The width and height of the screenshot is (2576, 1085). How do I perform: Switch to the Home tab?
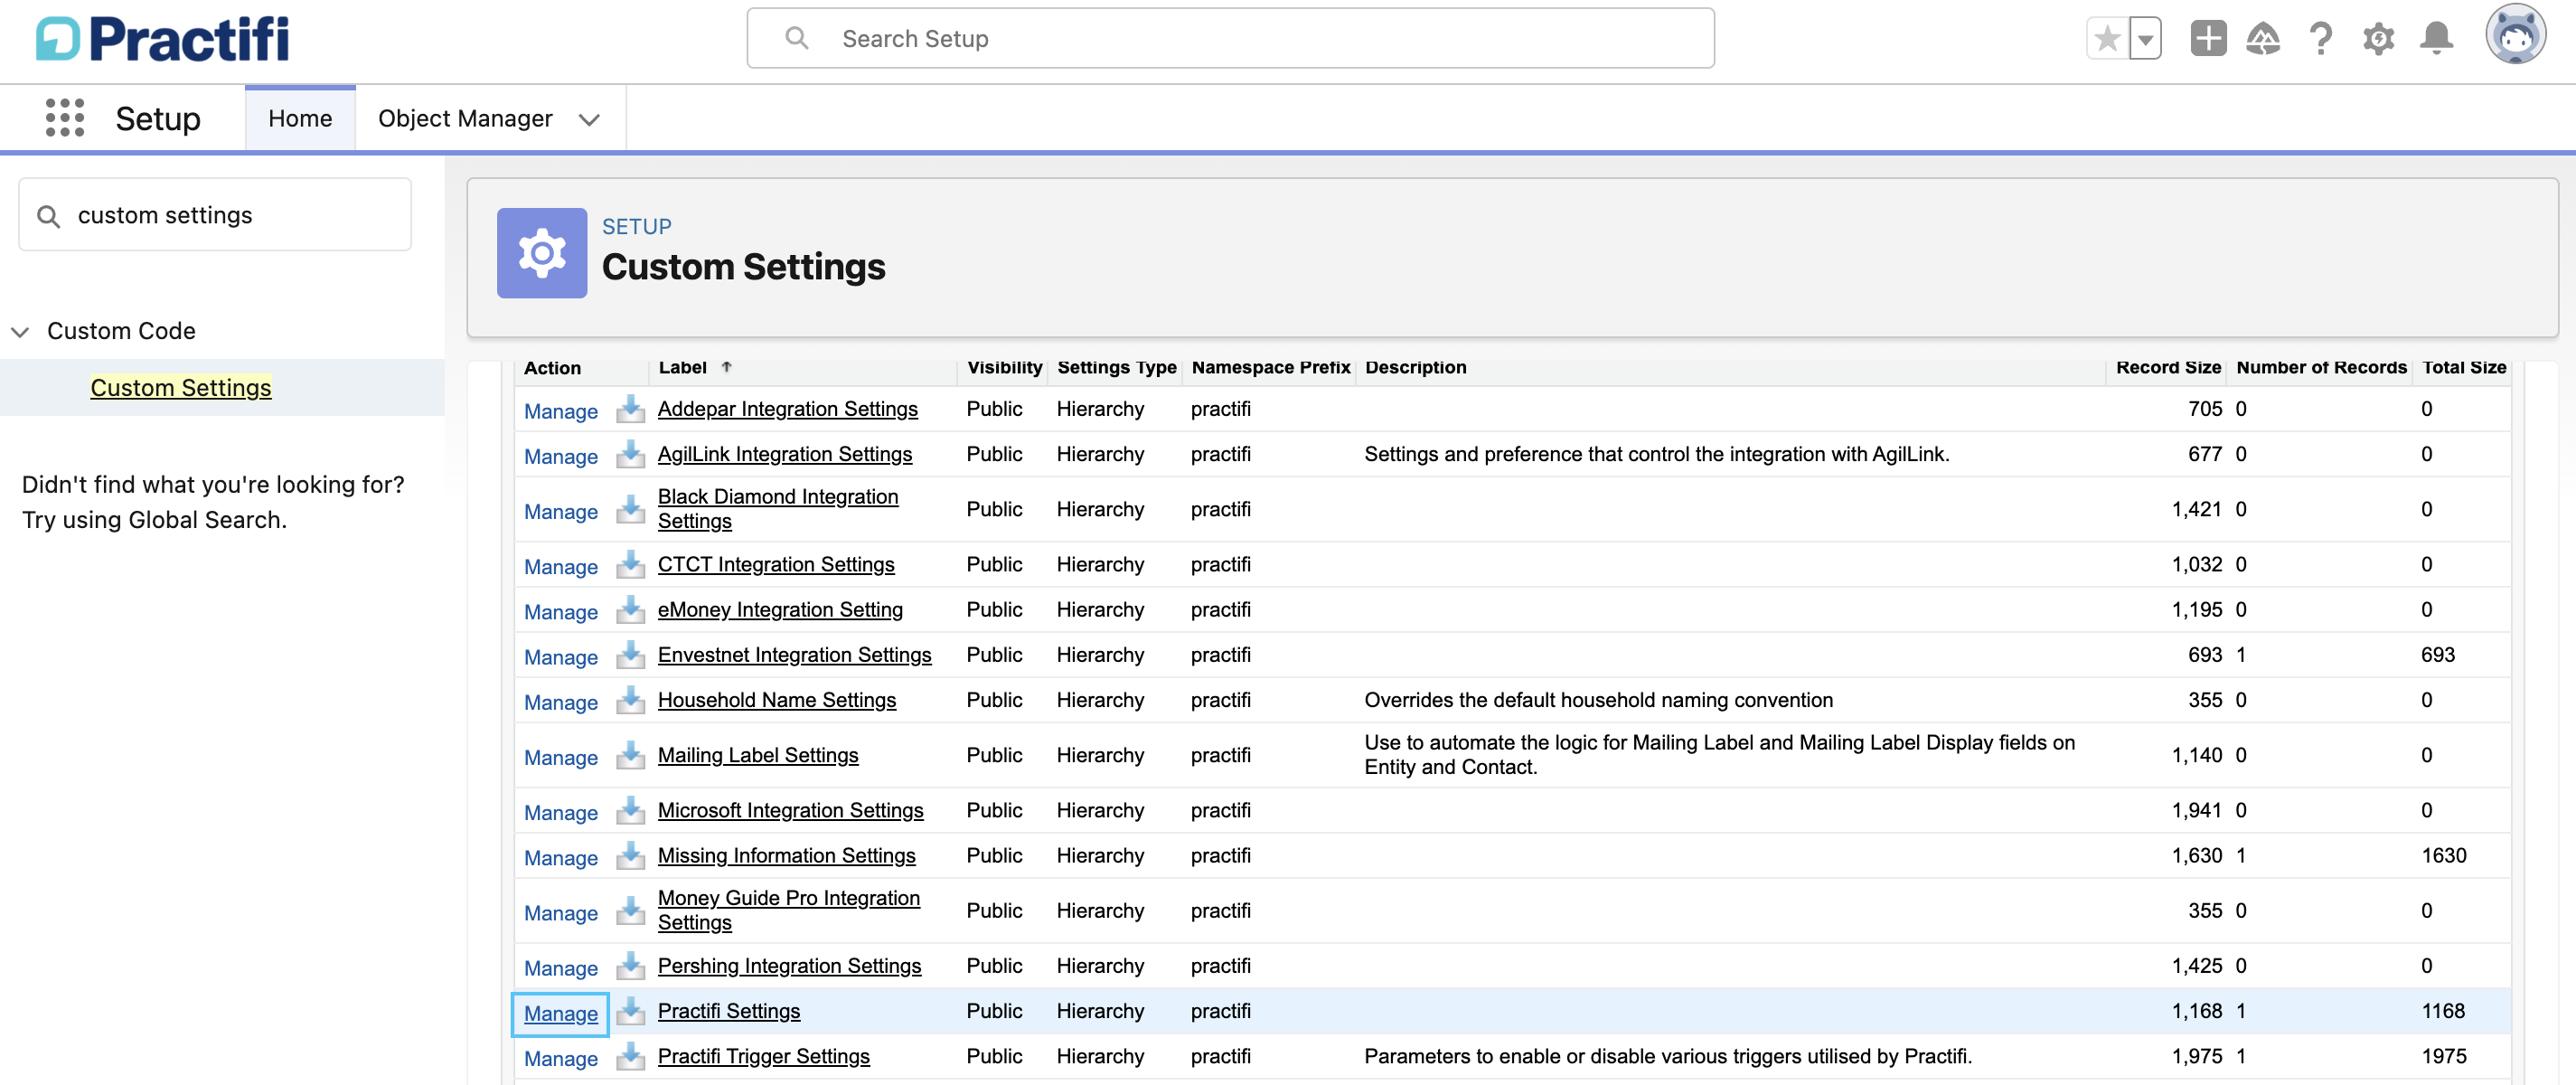pyautogui.click(x=300, y=119)
